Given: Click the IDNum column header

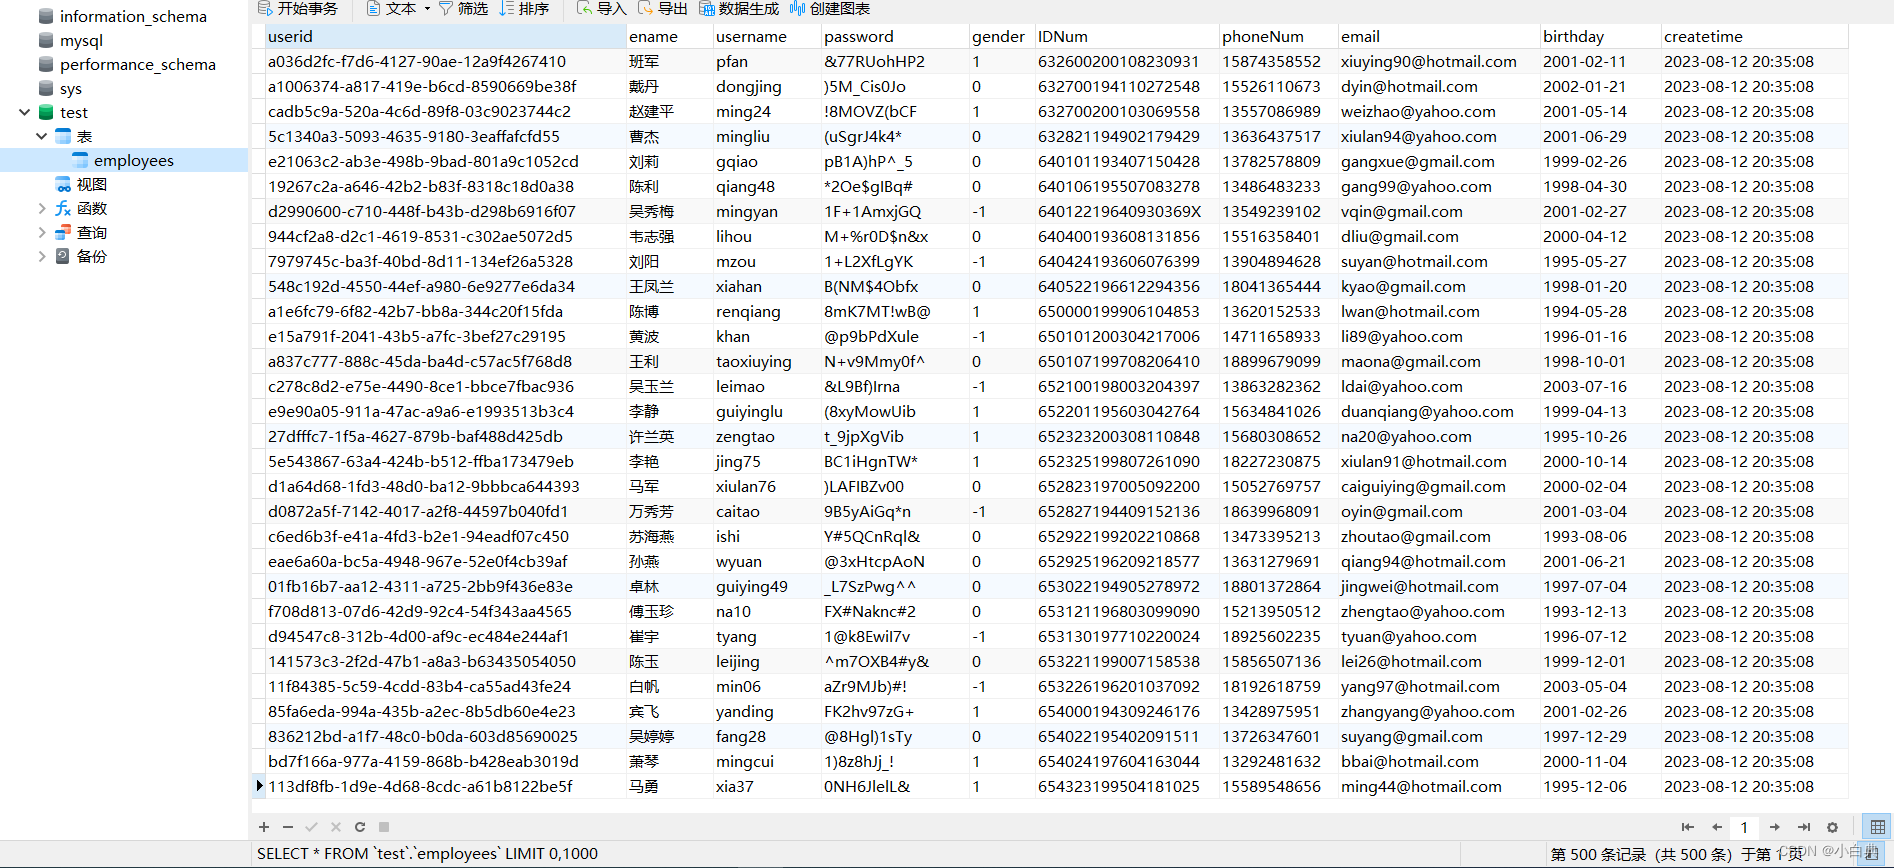Looking at the screenshot, I should click(x=1126, y=36).
